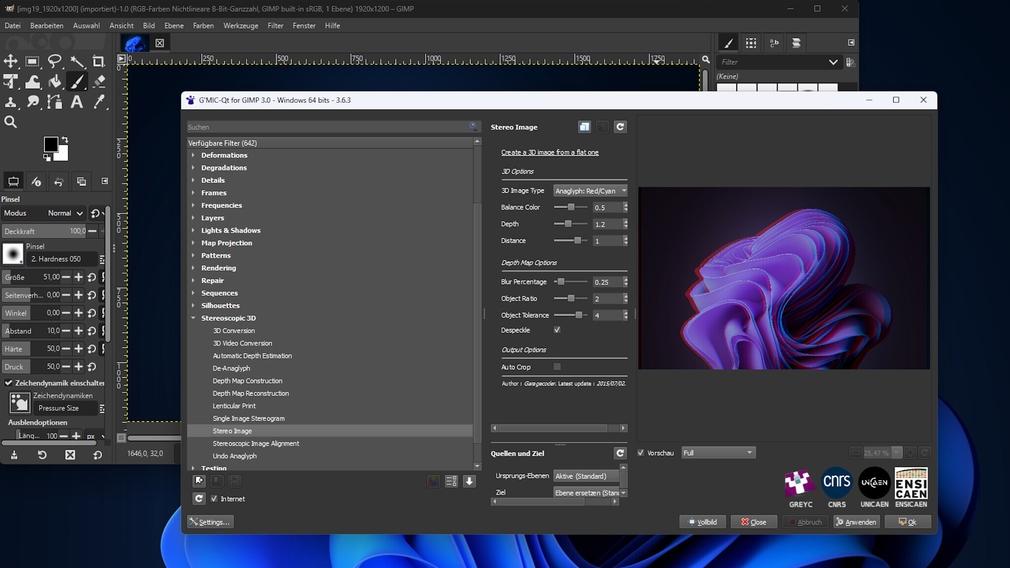This screenshot has height=568, width=1010.
Task: Open the Datei menu
Action: point(12,26)
